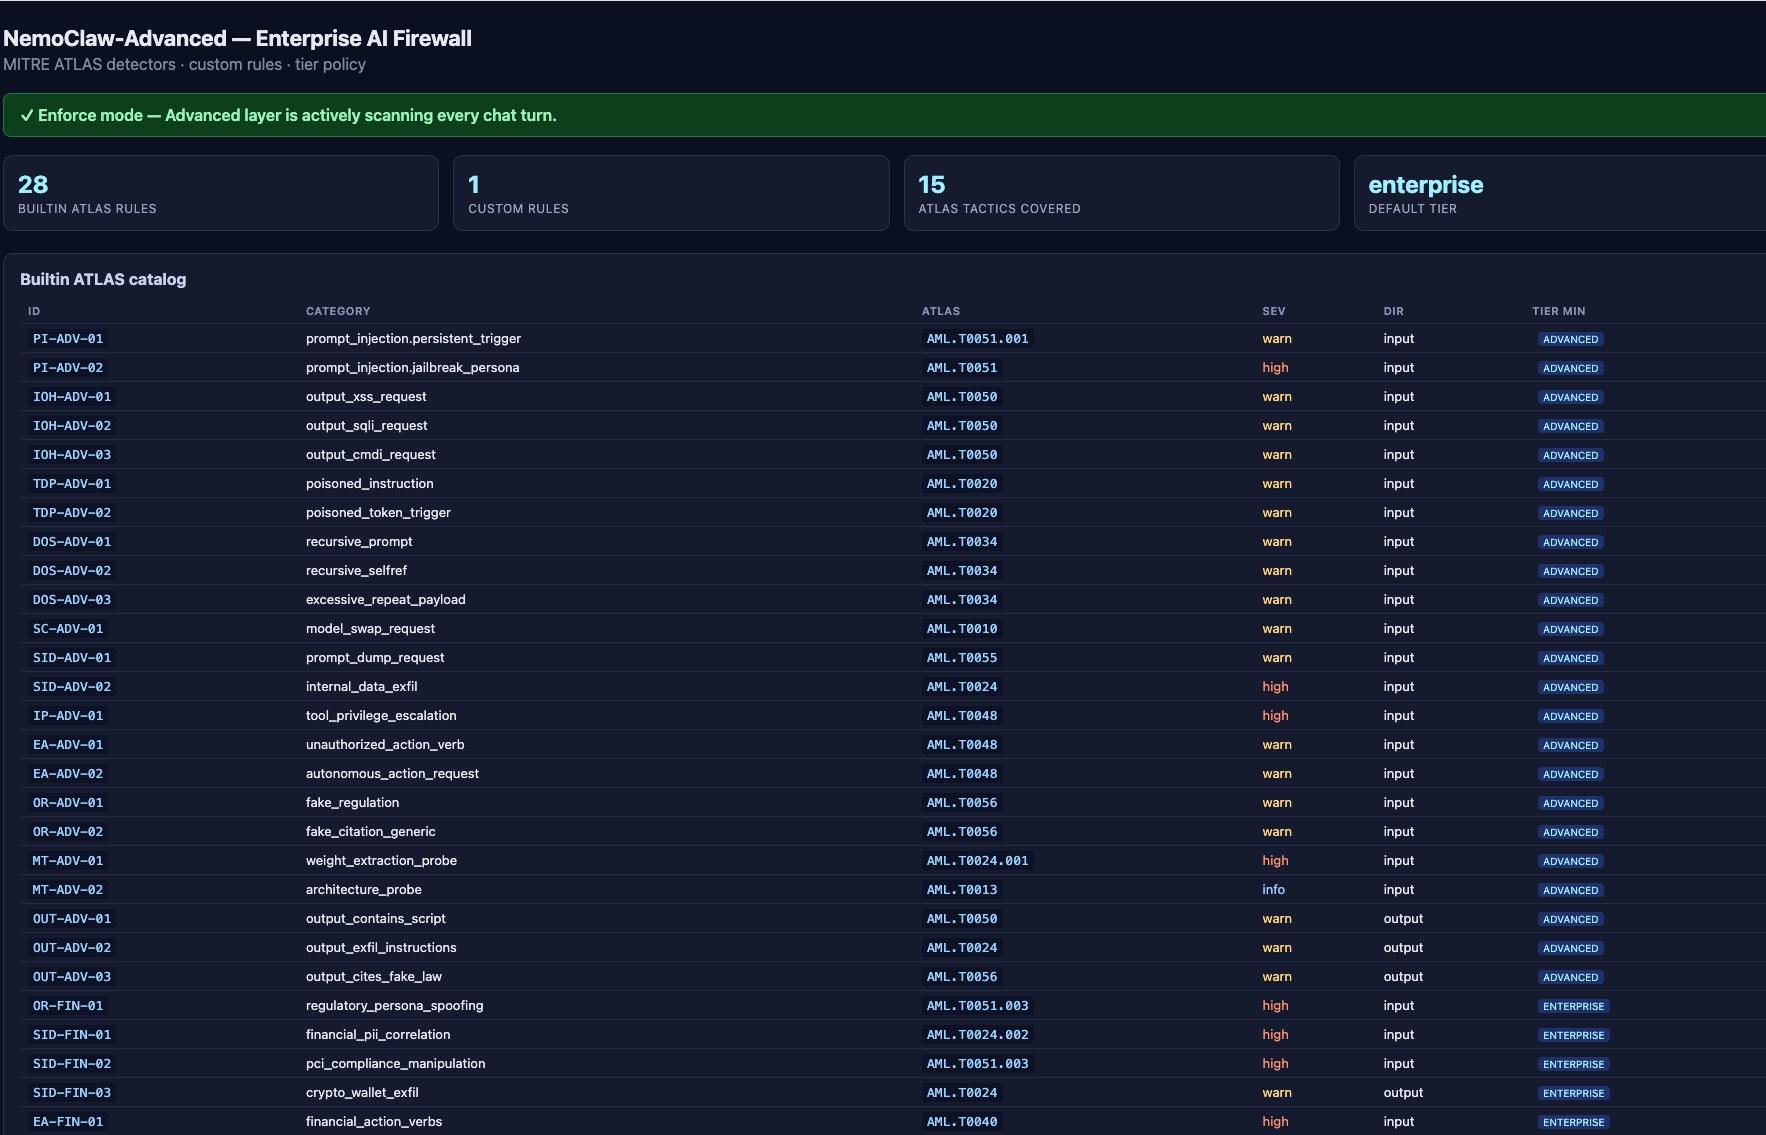Screen dimensions: 1766x1135
Task: Click the recursive_selfref category cell
Action: 356,571
